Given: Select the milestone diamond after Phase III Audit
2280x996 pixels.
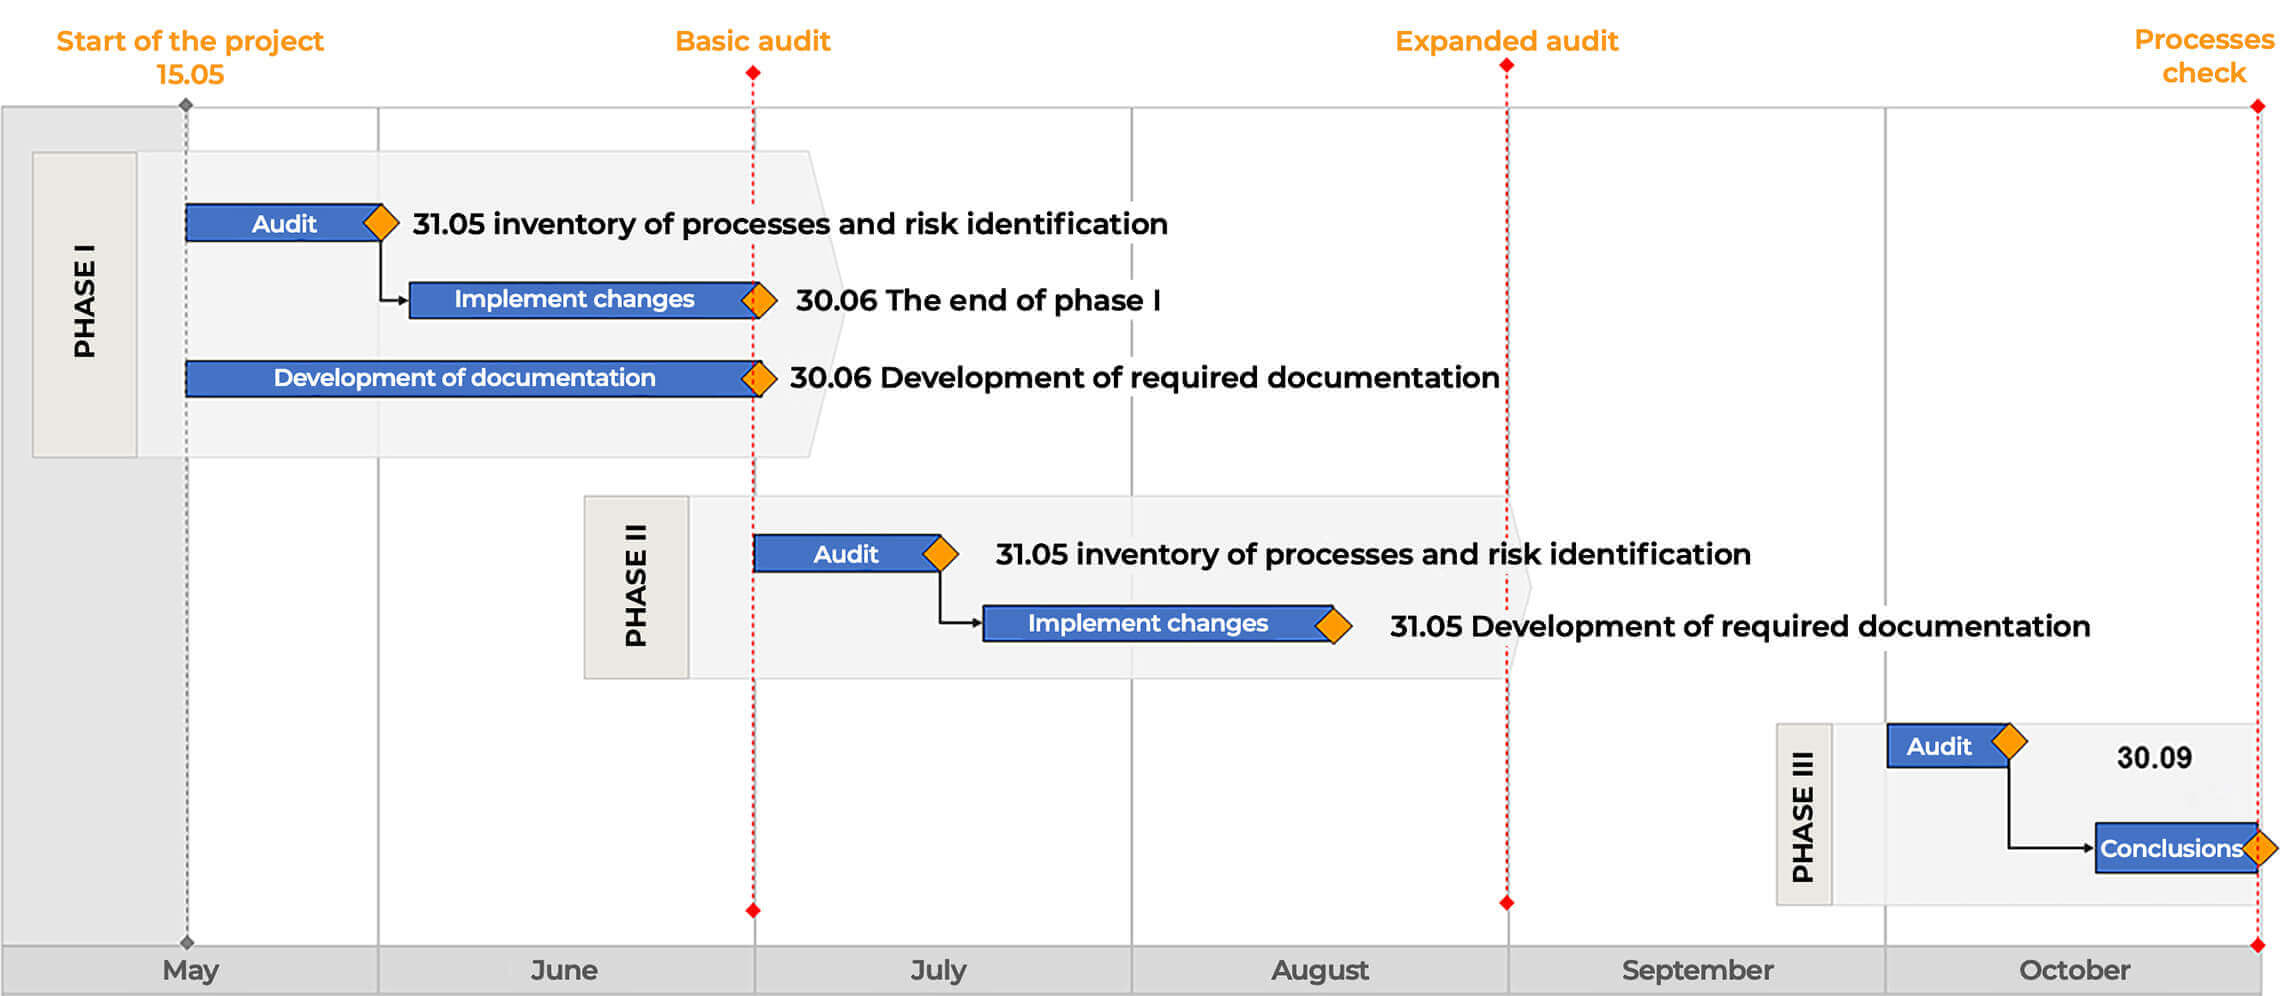Looking at the screenshot, I should 2009,742.
